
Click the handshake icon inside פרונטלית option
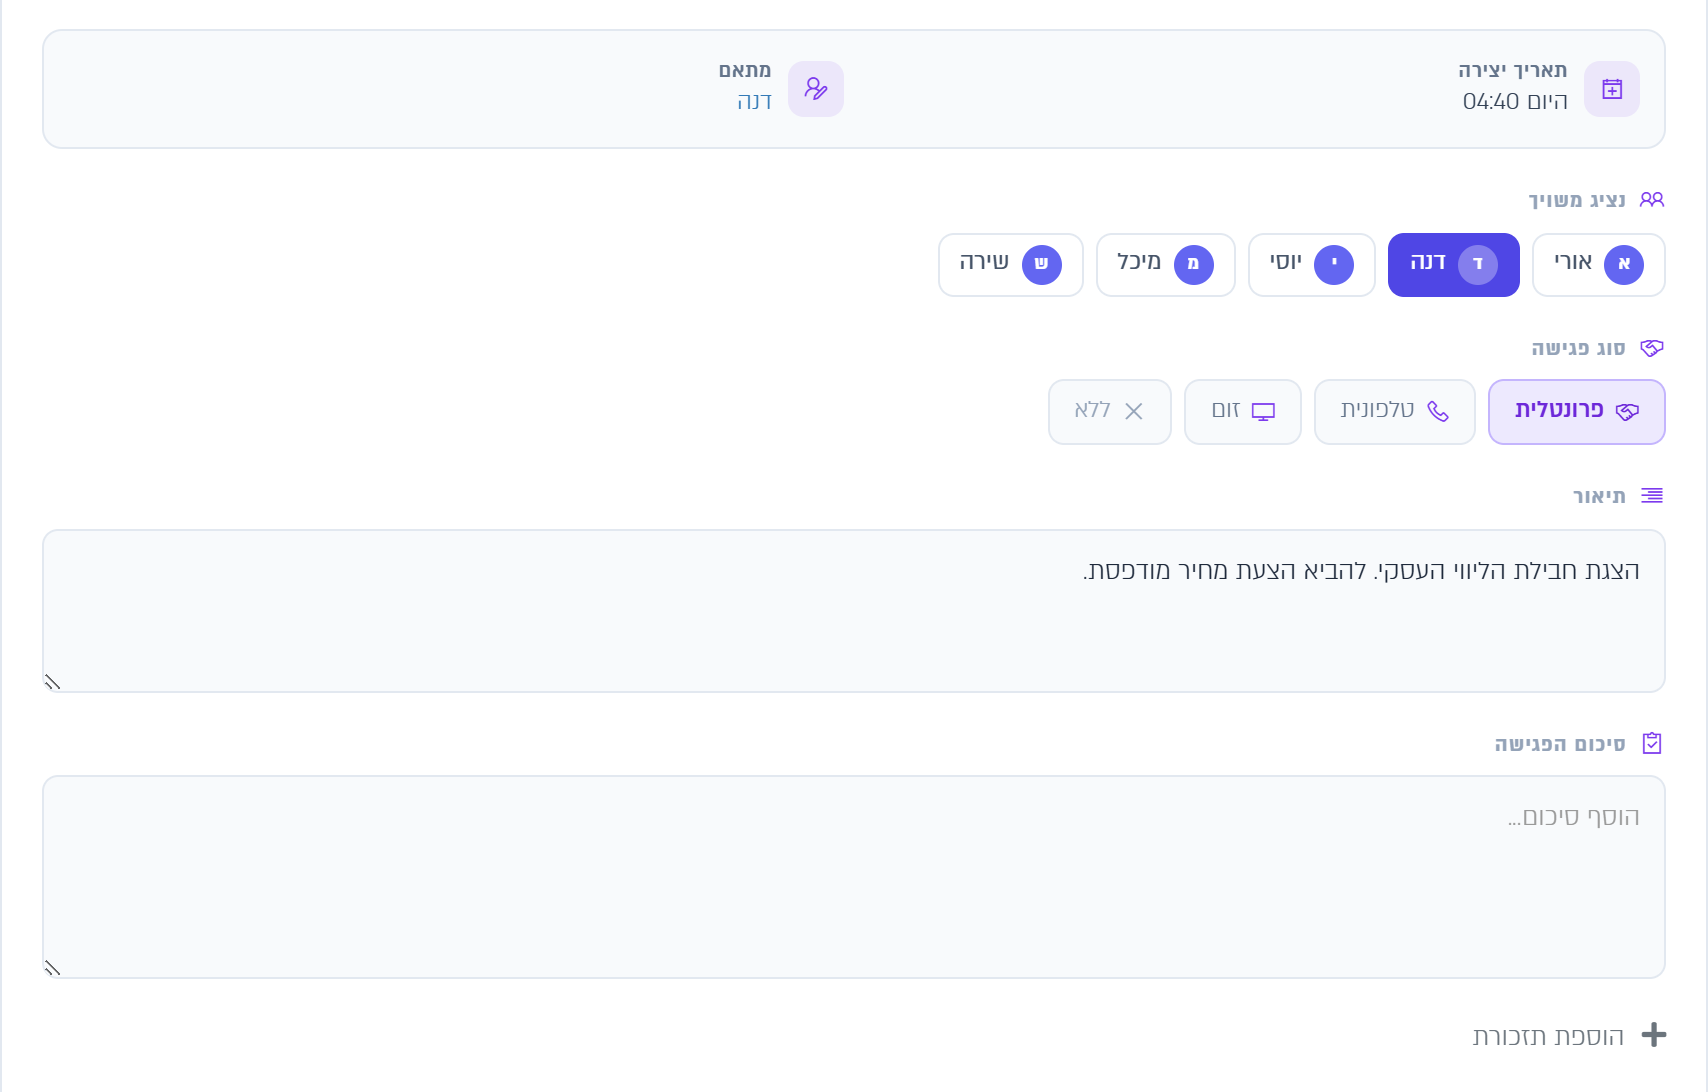coord(1627,411)
